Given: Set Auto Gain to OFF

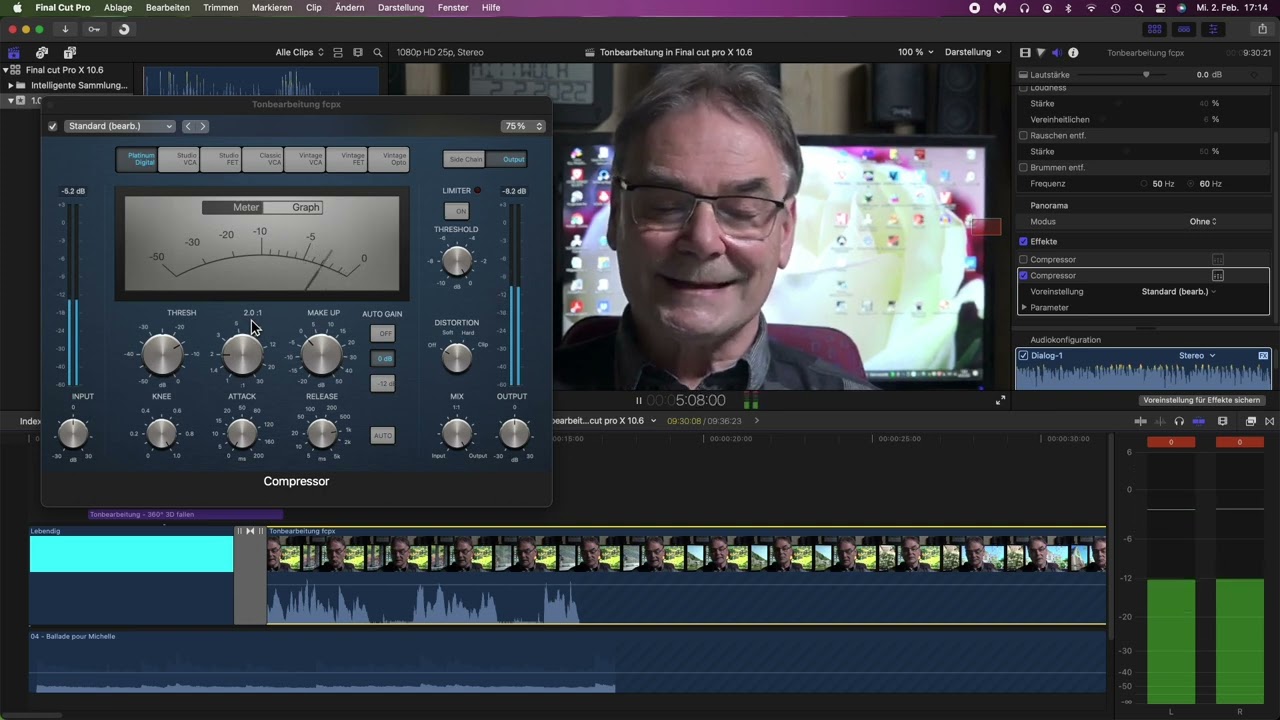Looking at the screenshot, I should [x=383, y=333].
